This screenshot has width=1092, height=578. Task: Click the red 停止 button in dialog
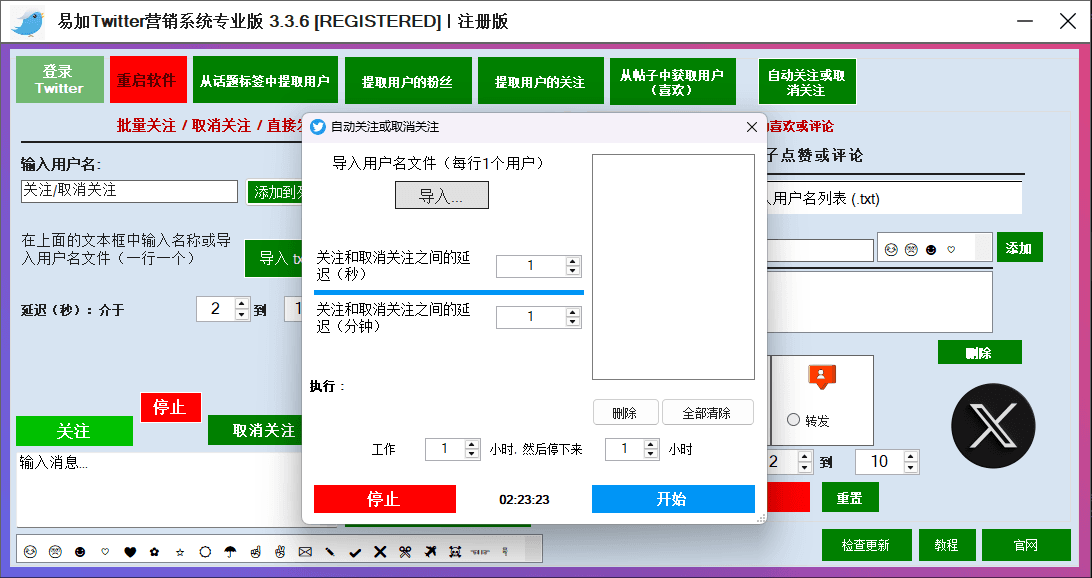384,499
